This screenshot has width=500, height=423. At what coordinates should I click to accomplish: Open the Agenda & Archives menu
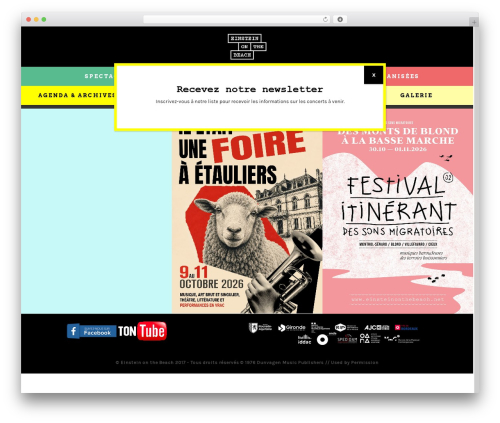tap(77, 95)
